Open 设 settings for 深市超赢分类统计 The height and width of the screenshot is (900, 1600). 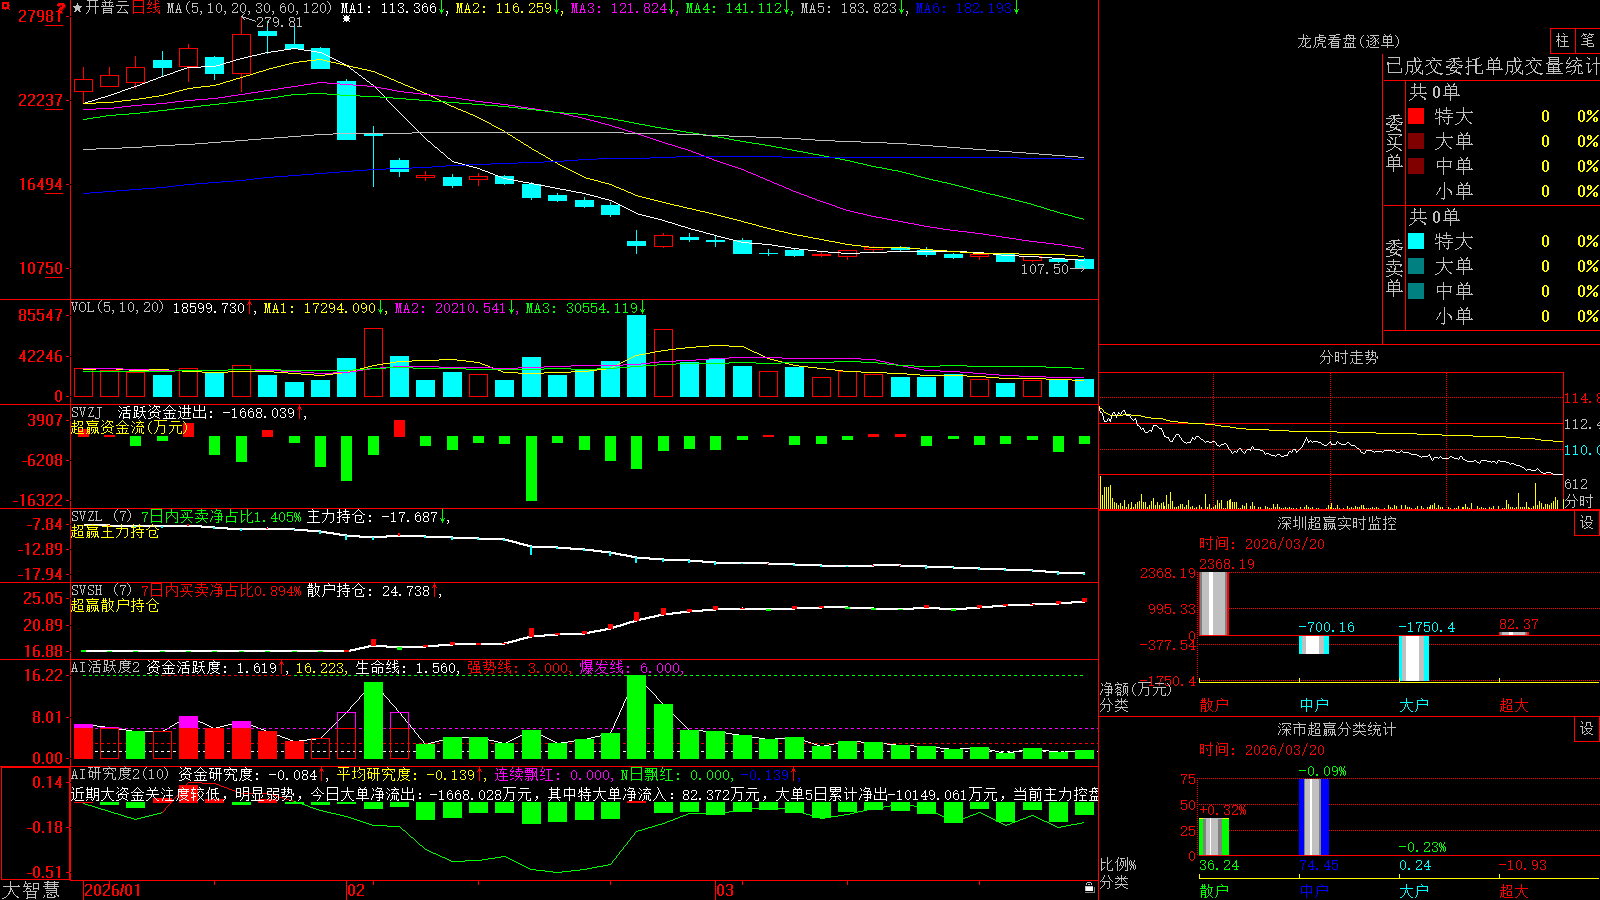click(1587, 729)
